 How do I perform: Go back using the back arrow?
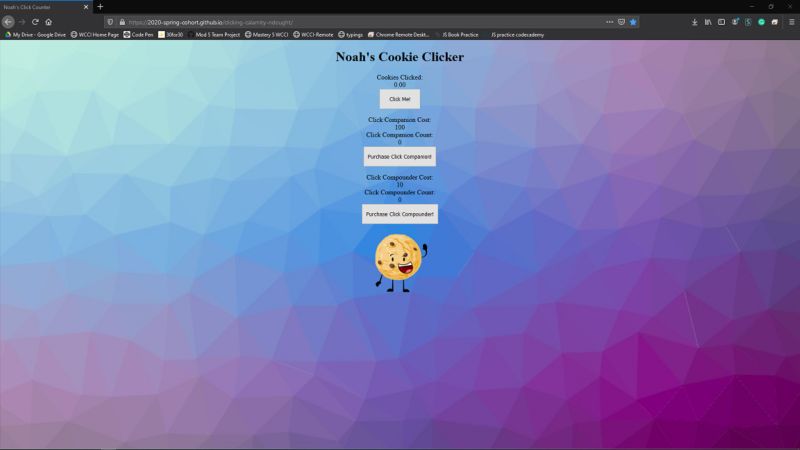(8, 22)
